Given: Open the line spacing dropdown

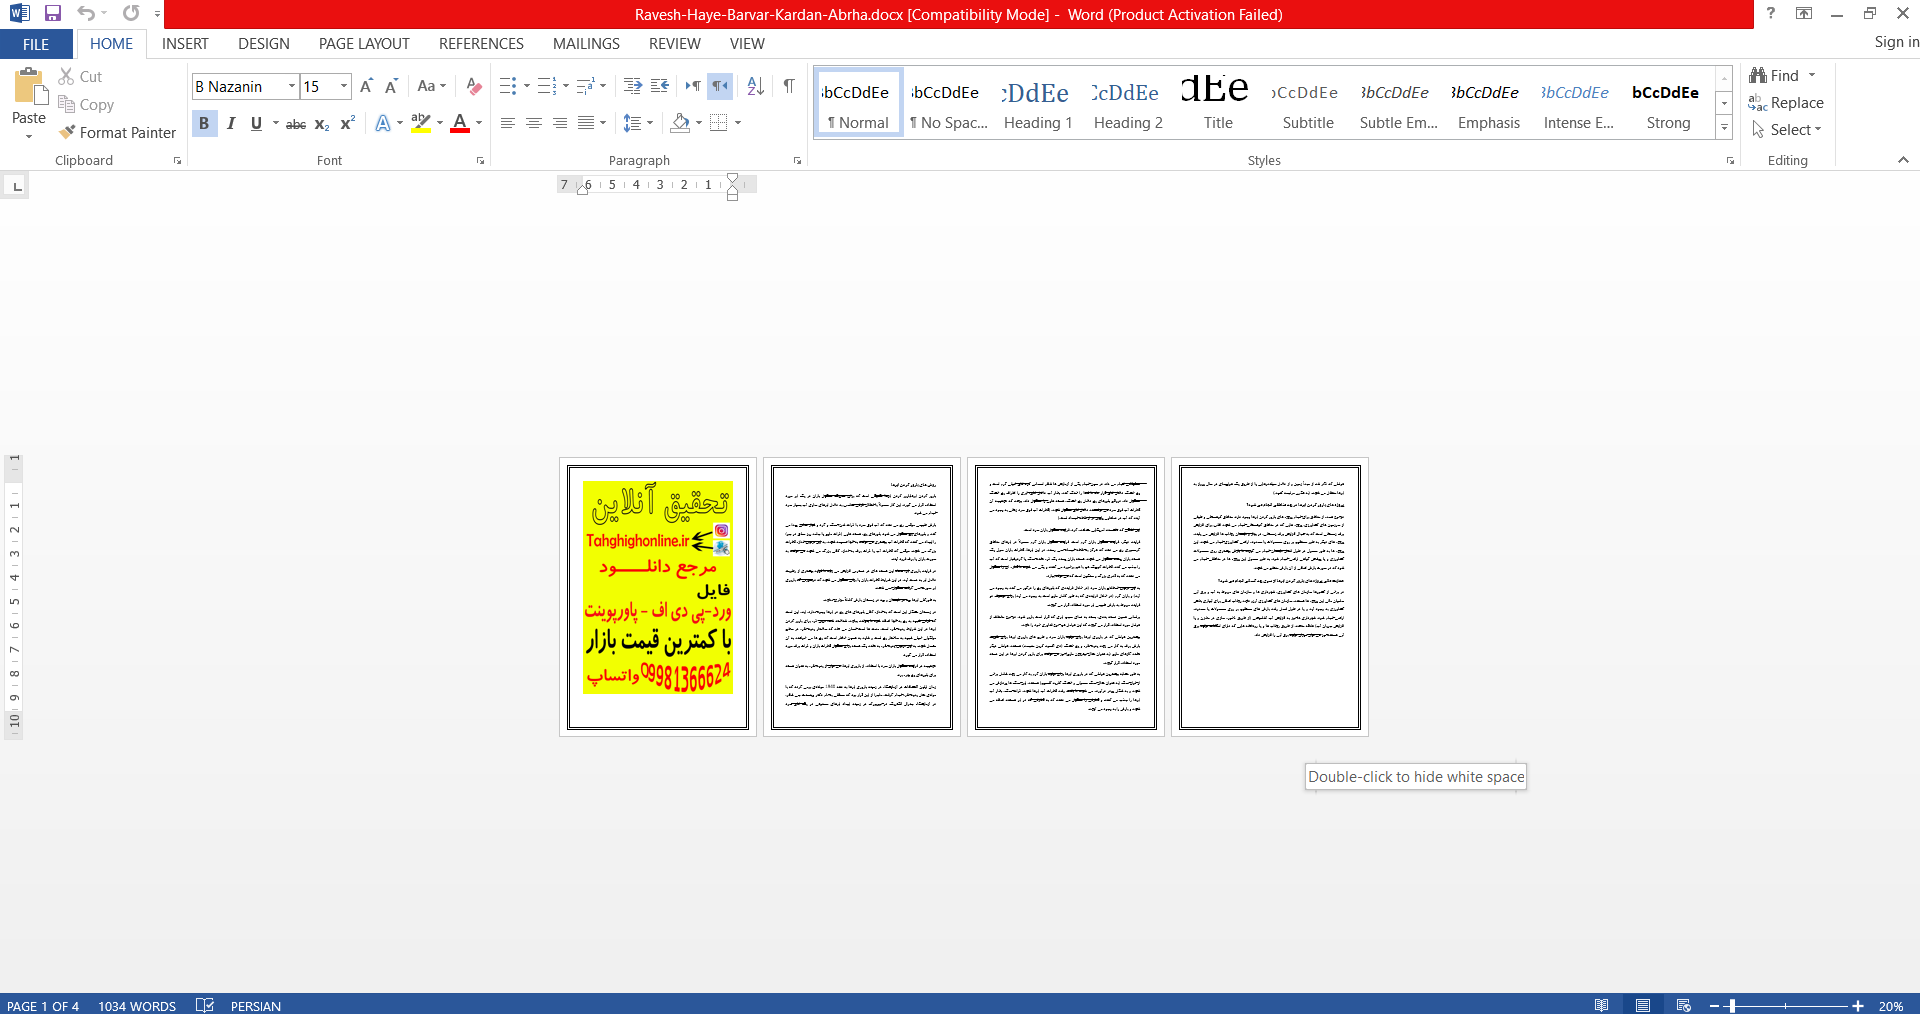Looking at the screenshot, I should pyautogui.click(x=638, y=123).
